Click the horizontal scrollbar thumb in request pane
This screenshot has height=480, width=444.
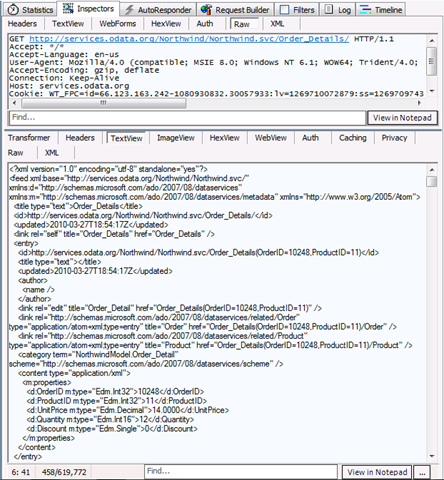(x=104, y=103)
